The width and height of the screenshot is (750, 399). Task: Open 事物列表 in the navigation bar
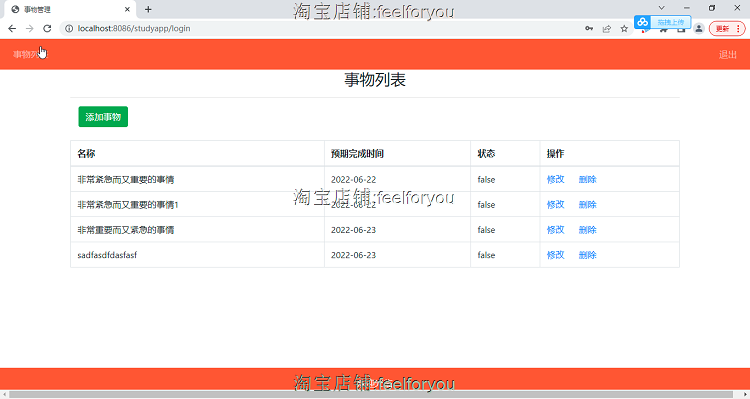[30, 55]
